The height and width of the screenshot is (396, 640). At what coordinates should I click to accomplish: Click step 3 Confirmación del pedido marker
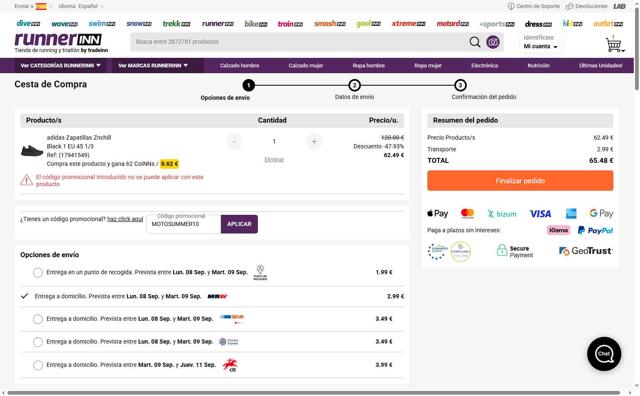460,85
